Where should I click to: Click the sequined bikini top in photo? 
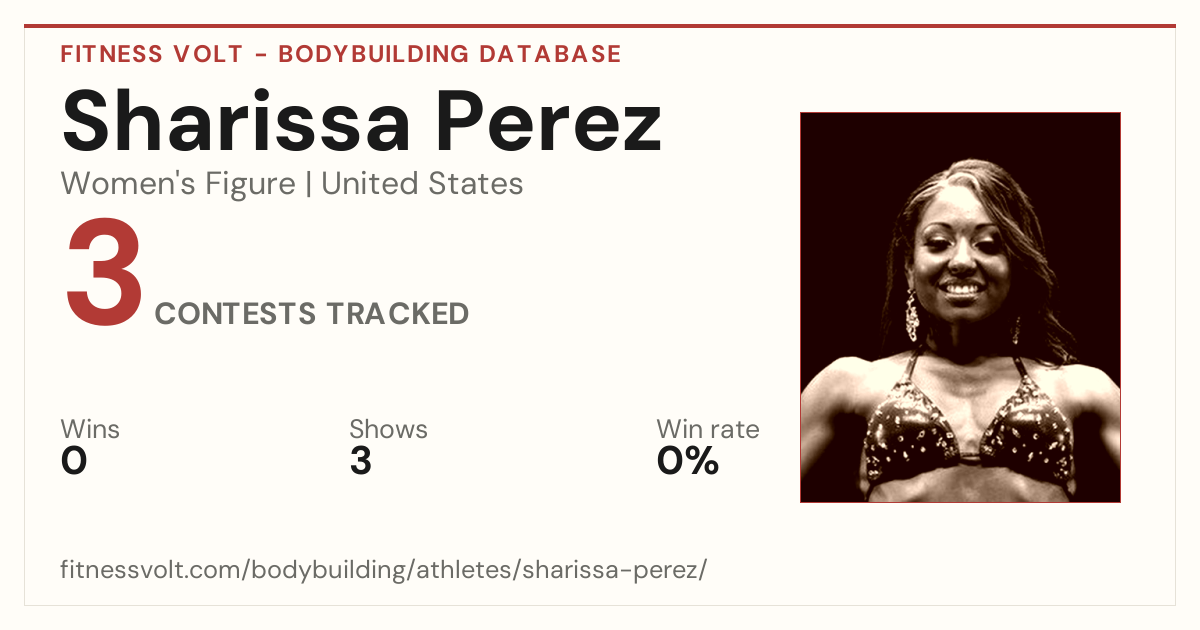(x=968, y=432)
